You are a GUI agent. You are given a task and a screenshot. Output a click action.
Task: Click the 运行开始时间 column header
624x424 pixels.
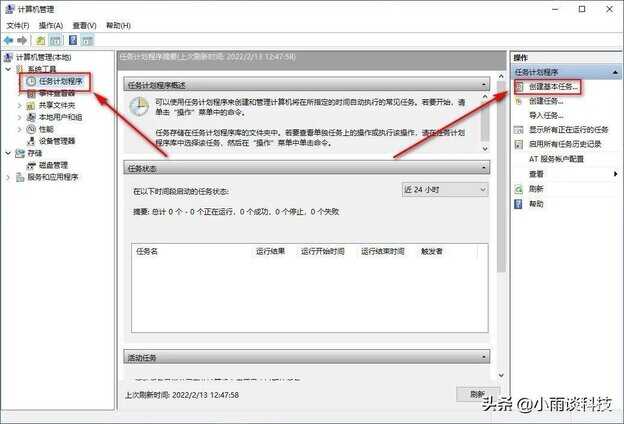323,252
